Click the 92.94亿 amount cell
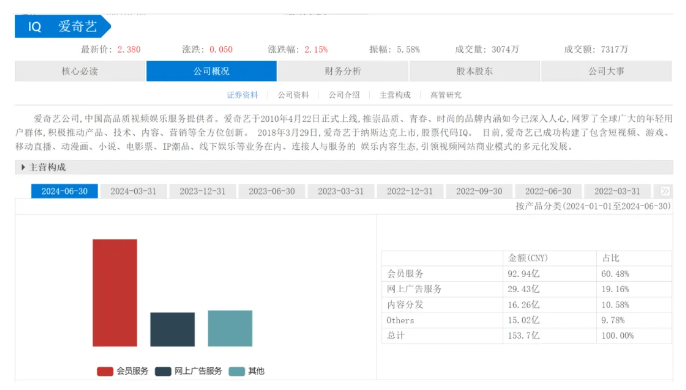686x390 pixels. (523, 274)
